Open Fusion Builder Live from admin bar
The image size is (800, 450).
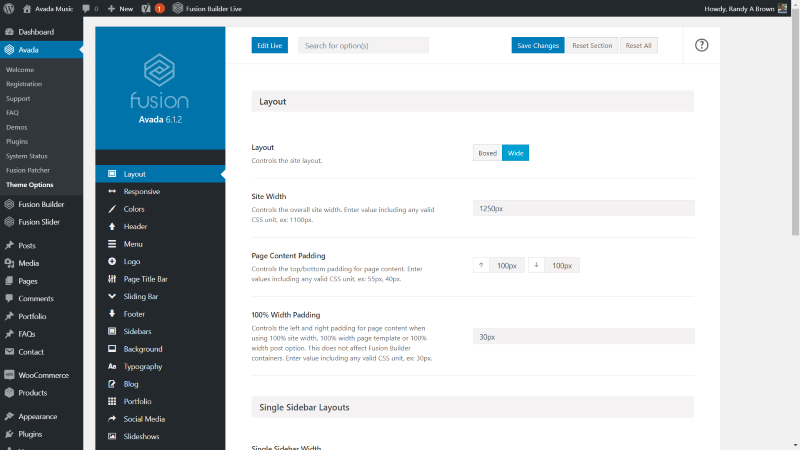207,9
